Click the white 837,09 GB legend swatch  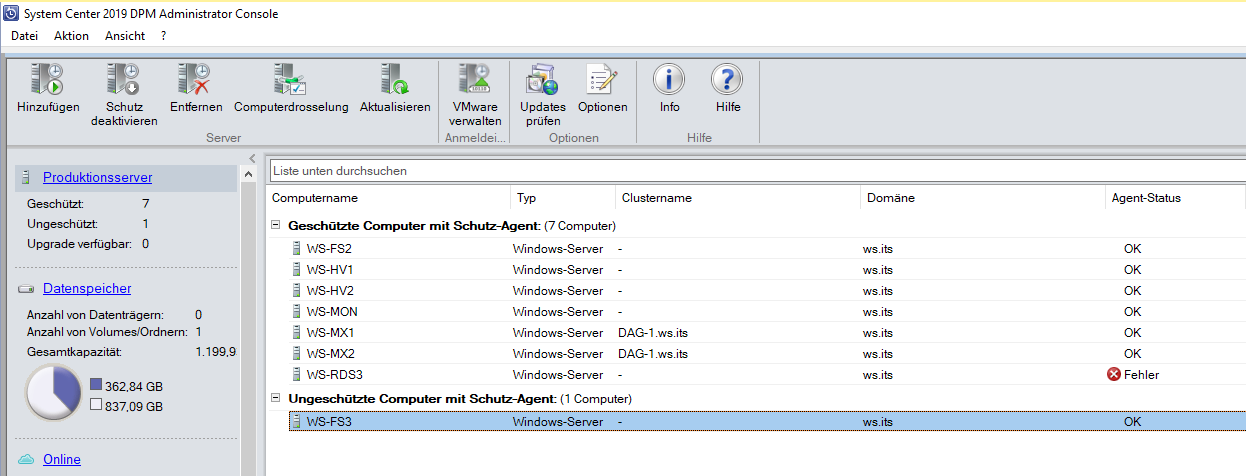point(96,406)
